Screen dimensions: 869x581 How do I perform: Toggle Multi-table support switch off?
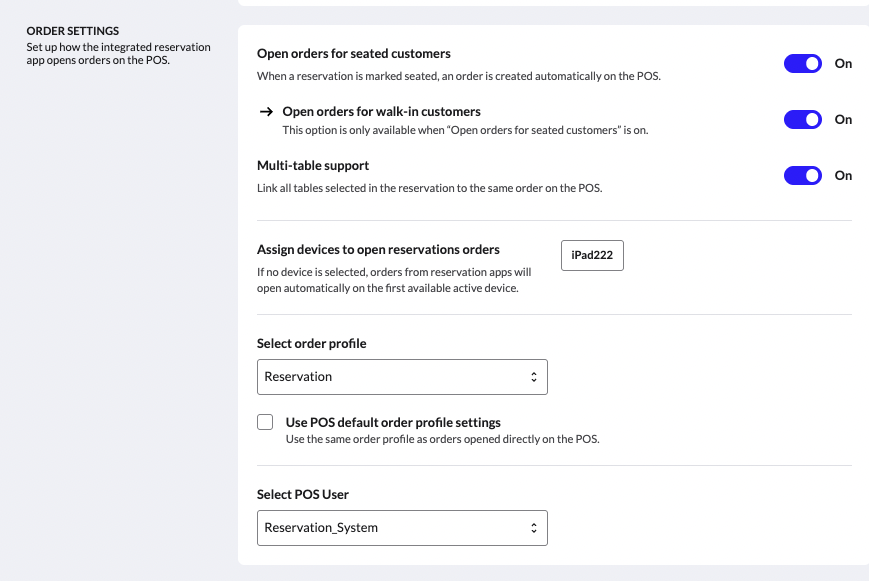tap(802, 176)
